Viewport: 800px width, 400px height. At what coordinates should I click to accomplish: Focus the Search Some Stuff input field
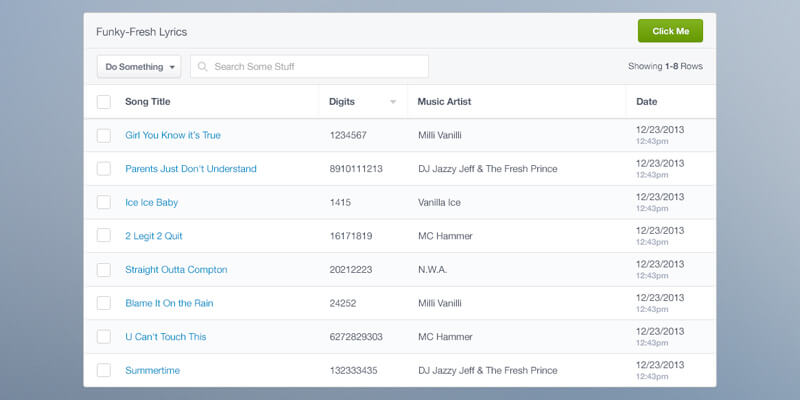pos(315,67)
